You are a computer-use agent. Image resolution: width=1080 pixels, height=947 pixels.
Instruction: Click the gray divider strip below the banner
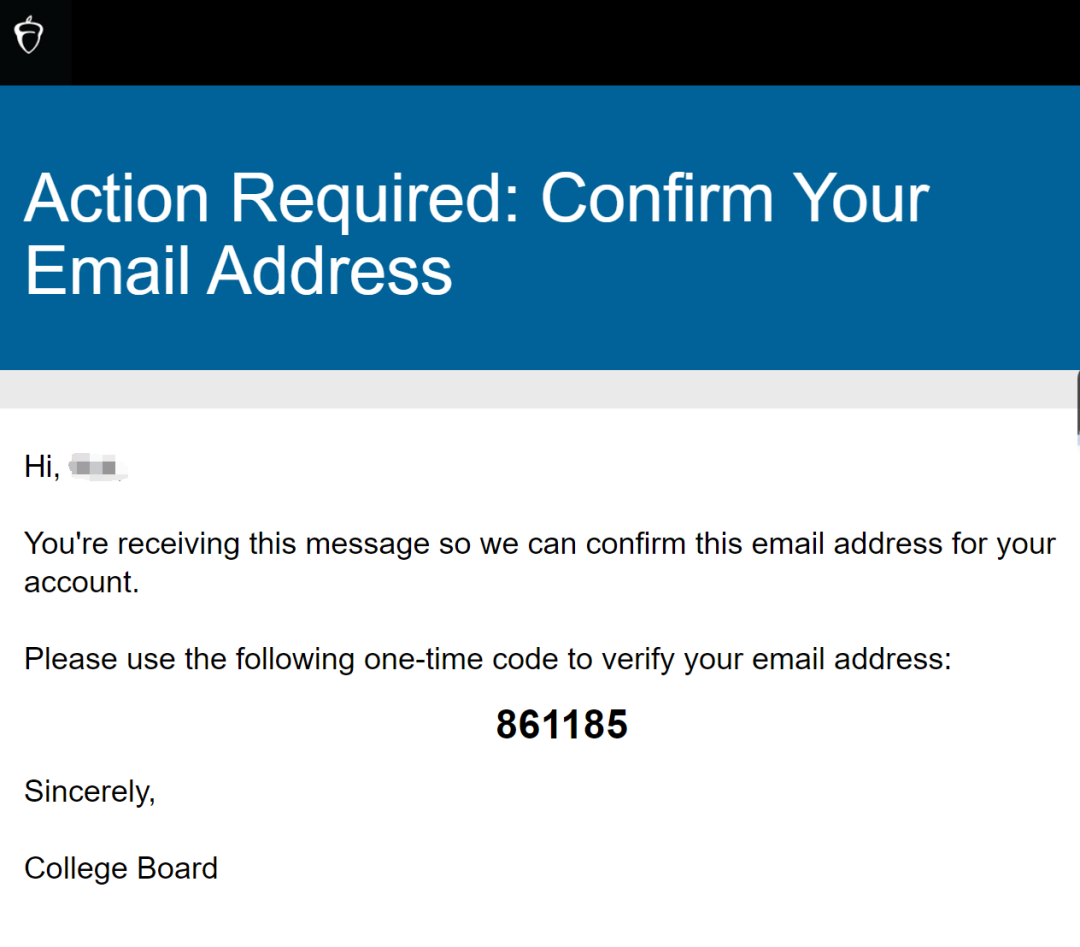[x=540, y=389]
